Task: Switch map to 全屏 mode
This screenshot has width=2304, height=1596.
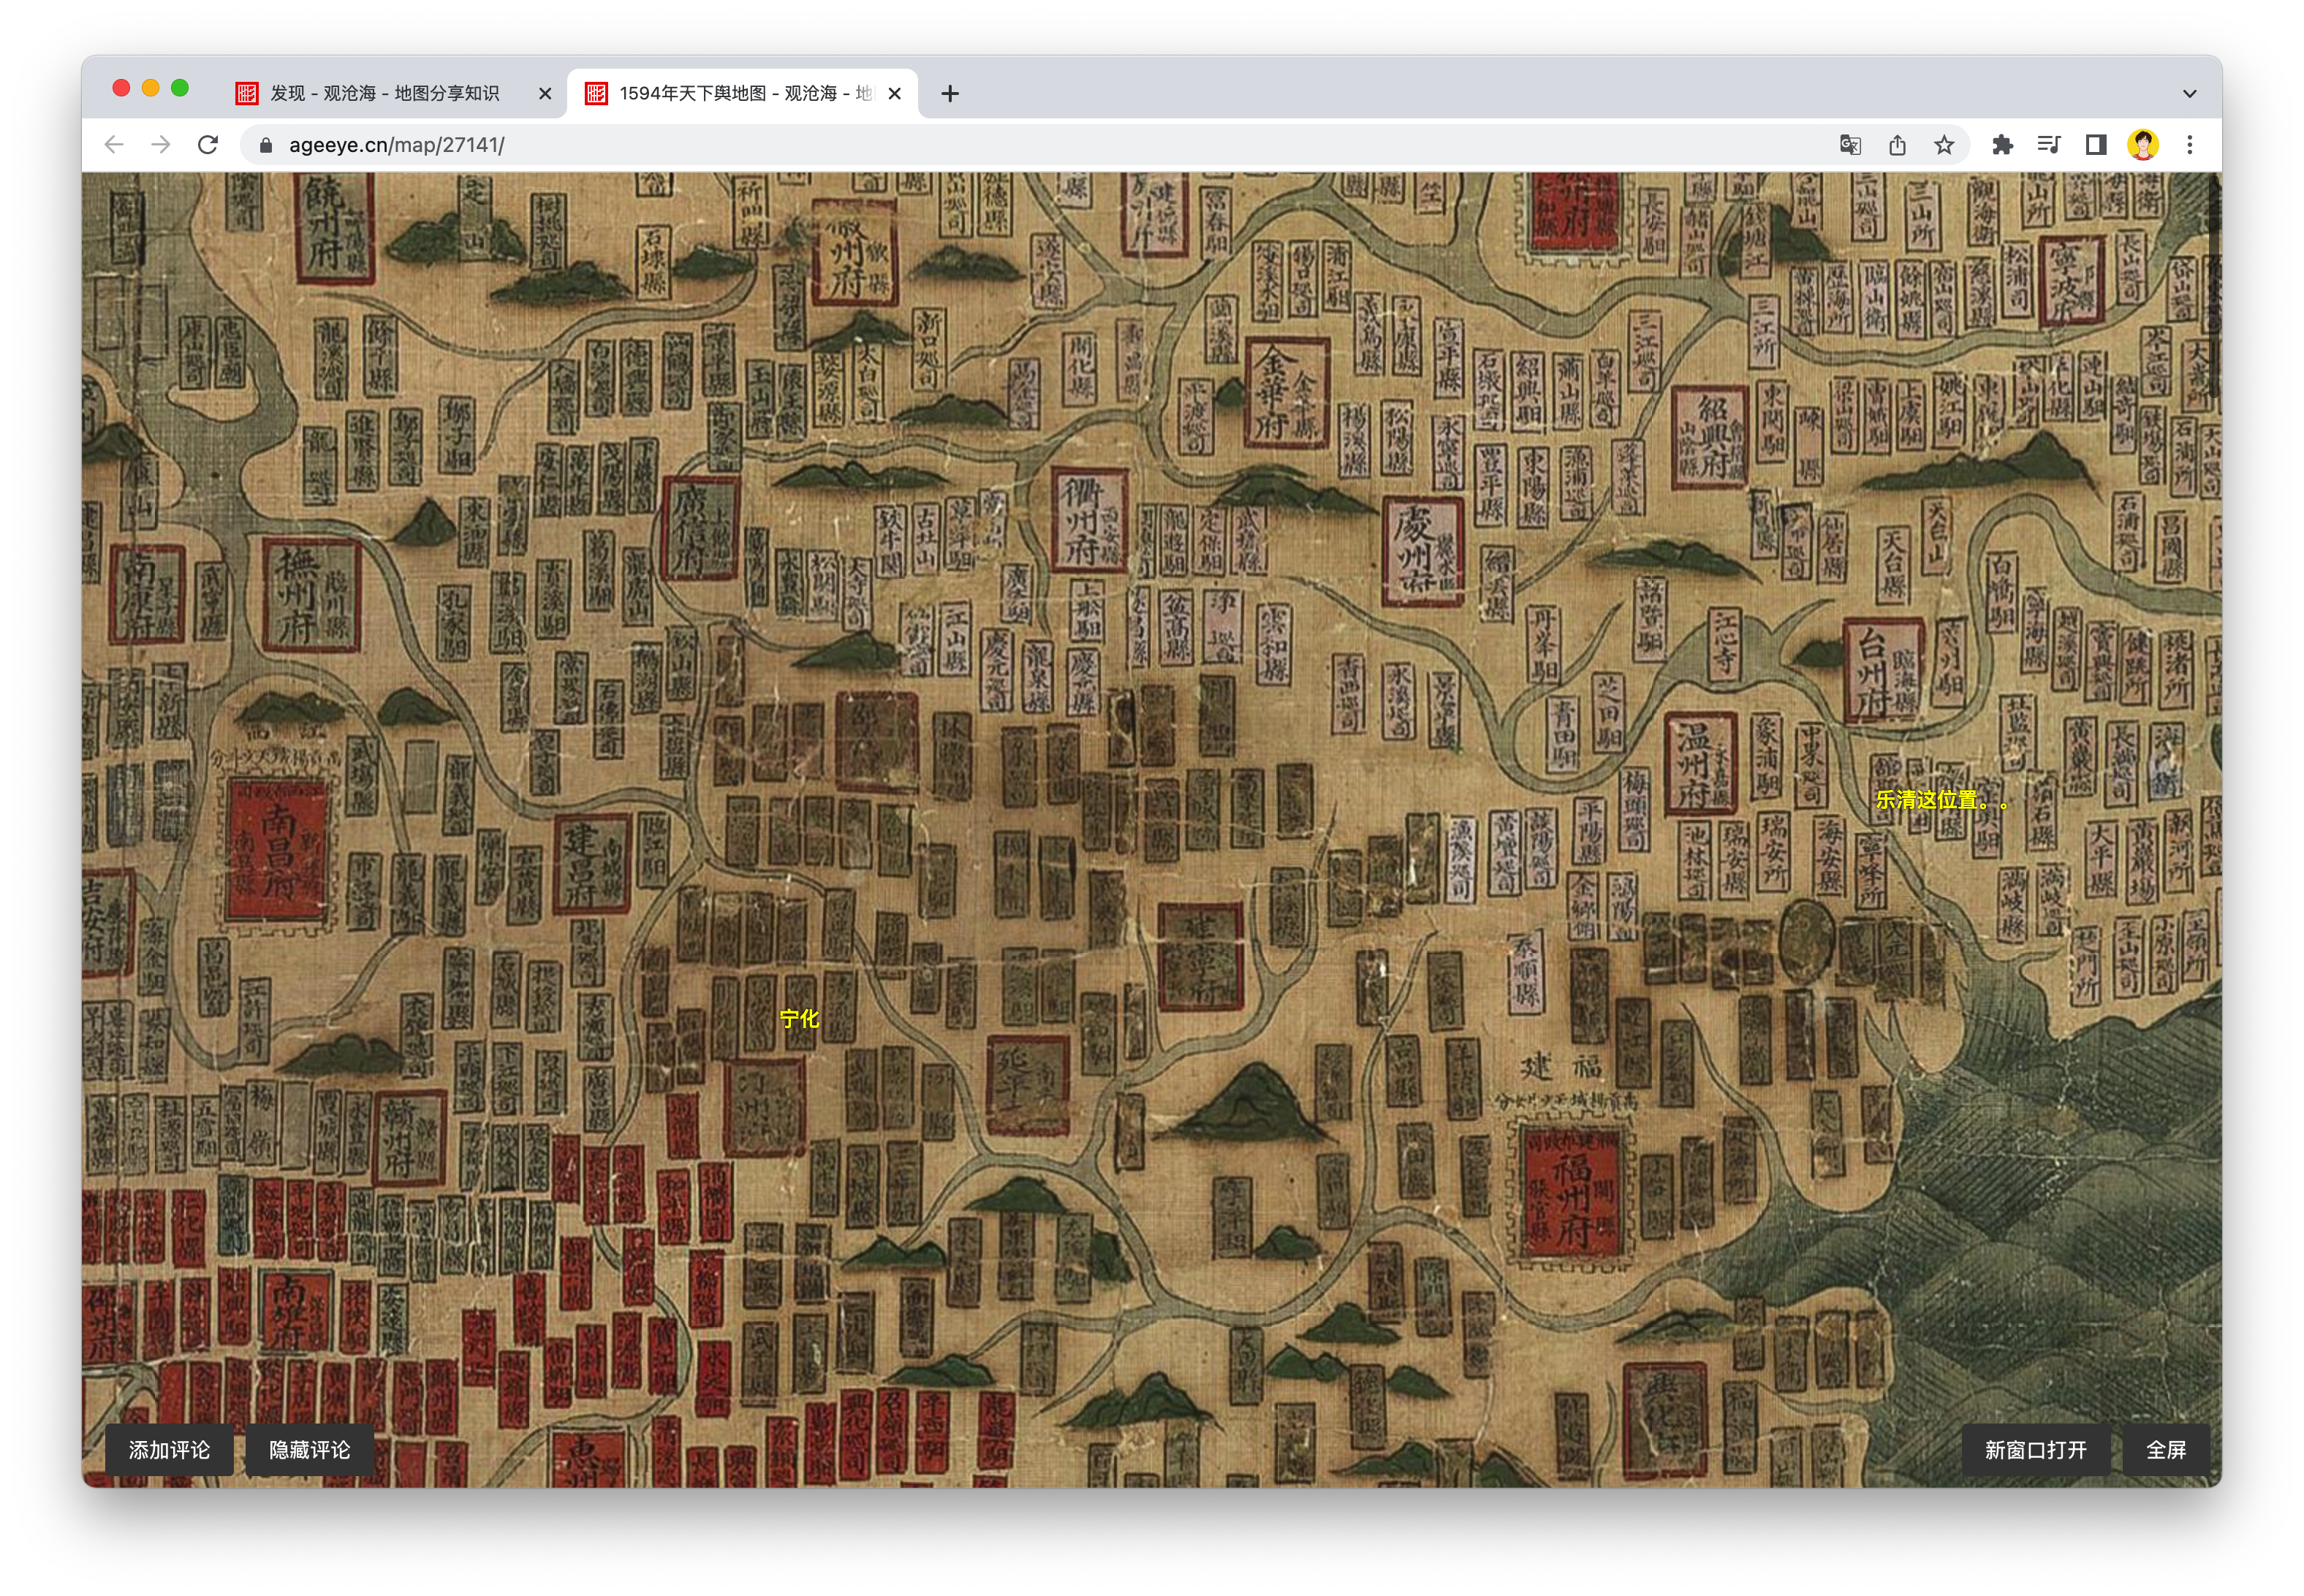Action: 2166,1450
